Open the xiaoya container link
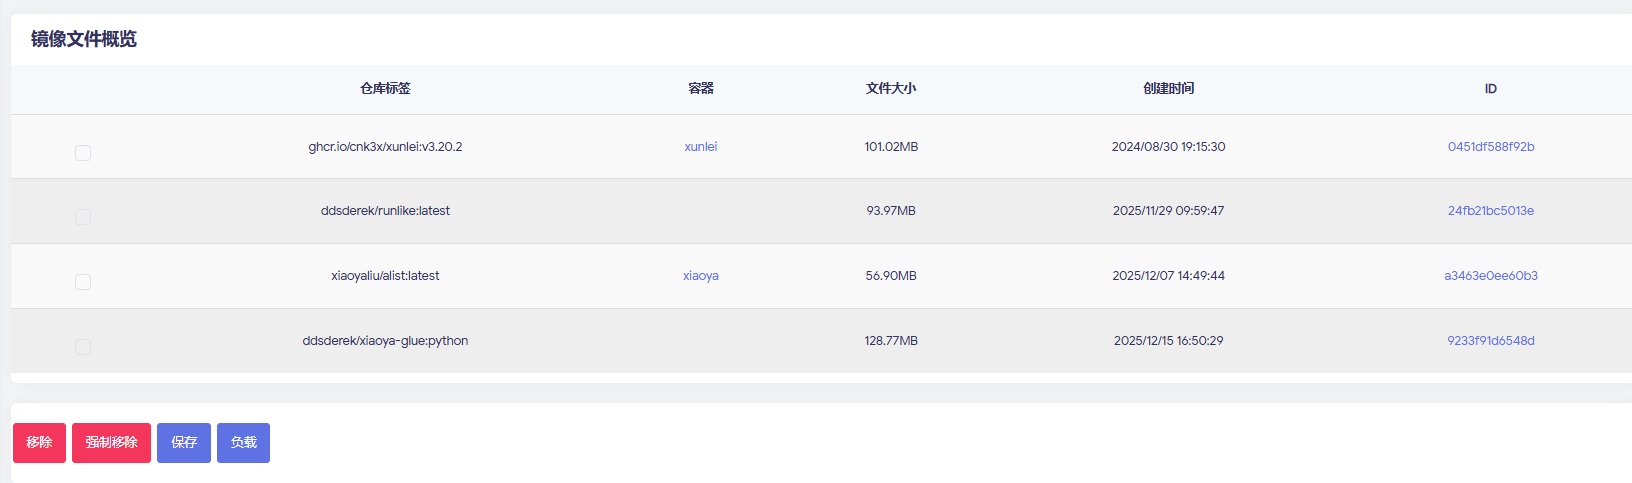This screenshot has width=1632, height=483. point(700,276)
